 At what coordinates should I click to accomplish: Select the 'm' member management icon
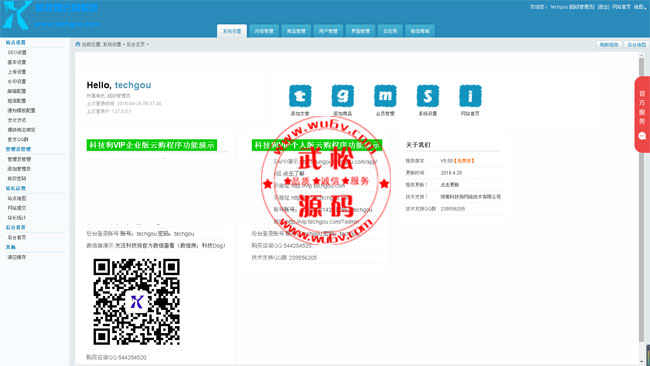(385, 96)
